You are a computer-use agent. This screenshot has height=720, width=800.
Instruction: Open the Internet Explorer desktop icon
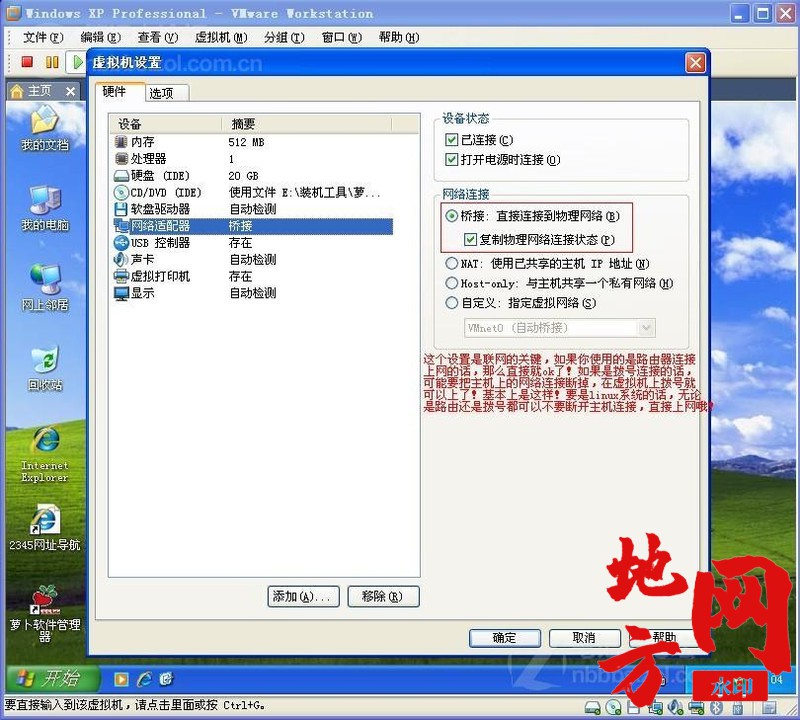(45, 454)
